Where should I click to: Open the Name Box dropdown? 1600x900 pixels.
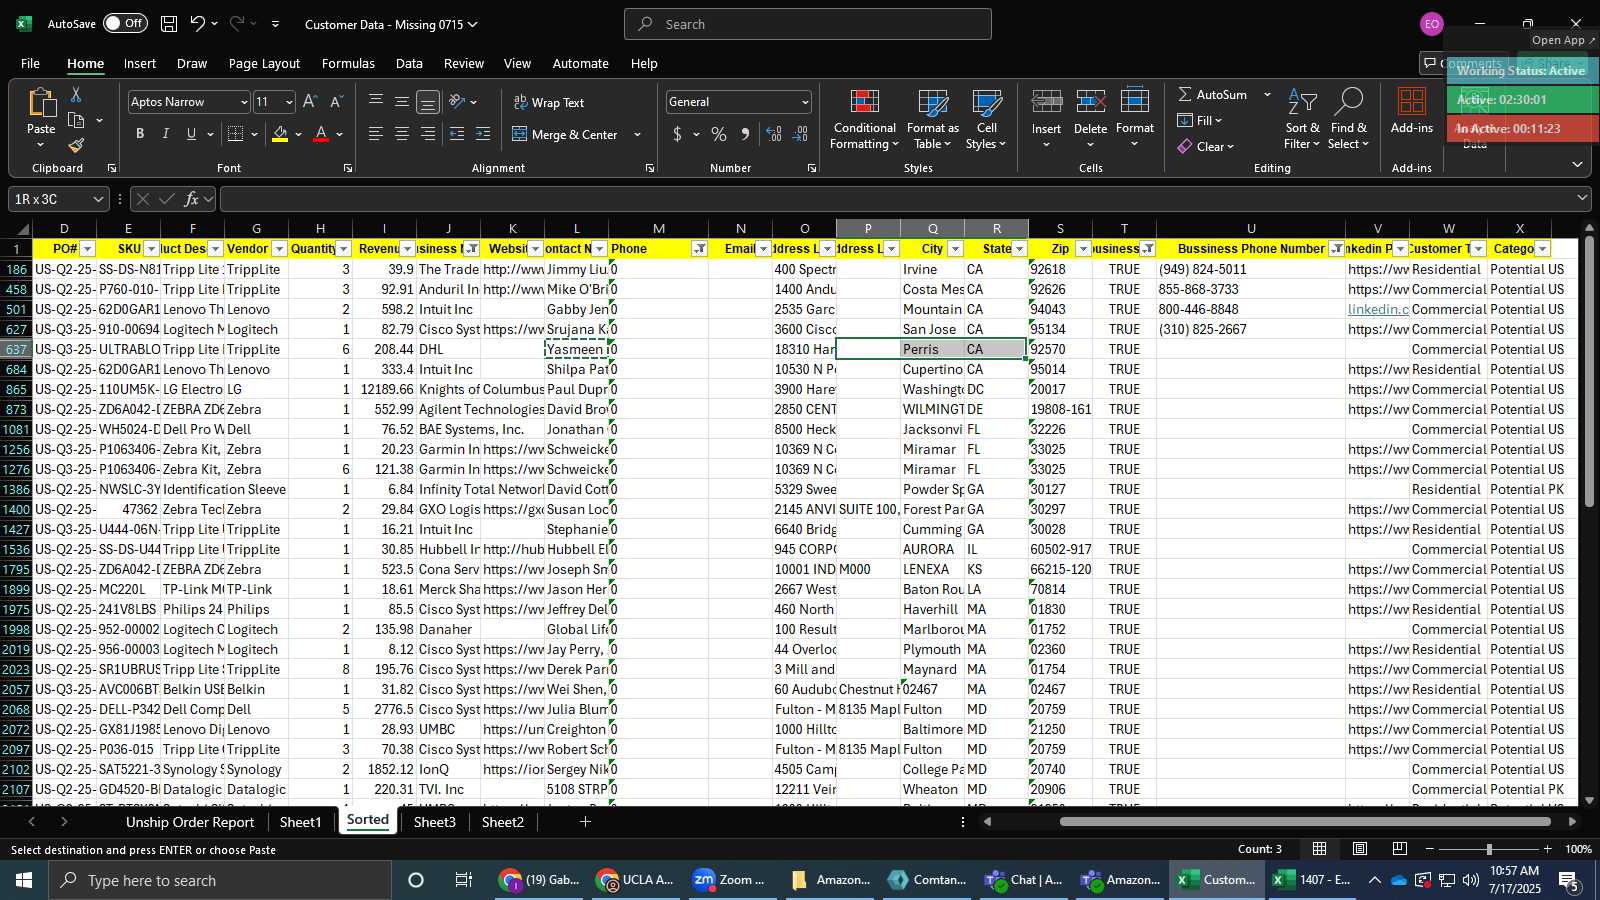click(98, 199)
